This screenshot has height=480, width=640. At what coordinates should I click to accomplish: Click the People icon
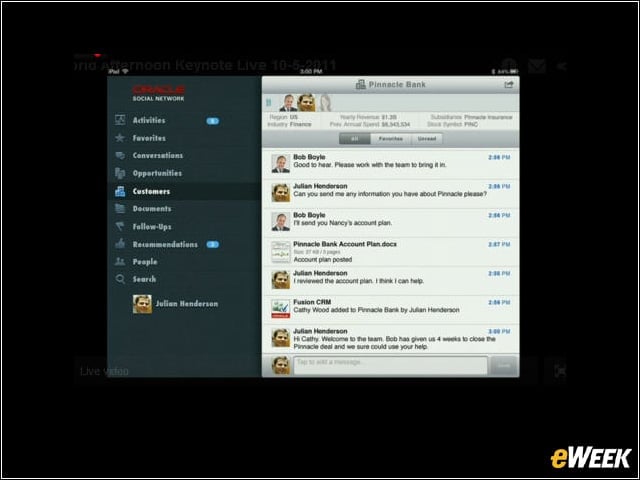coord(120,261)
